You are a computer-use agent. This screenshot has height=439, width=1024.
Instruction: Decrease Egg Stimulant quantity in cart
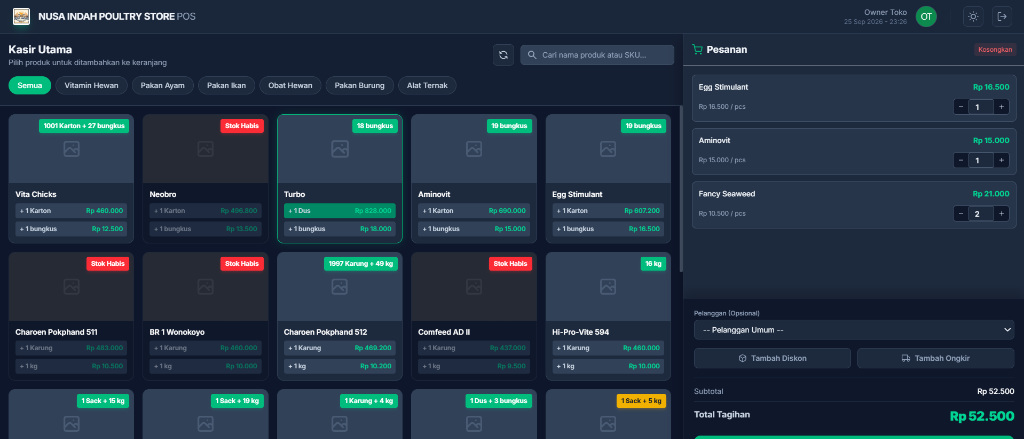click(x=961, y=106)
